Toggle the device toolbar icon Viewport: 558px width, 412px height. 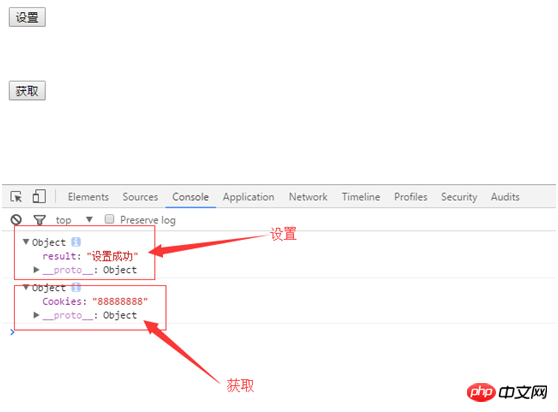39,196
